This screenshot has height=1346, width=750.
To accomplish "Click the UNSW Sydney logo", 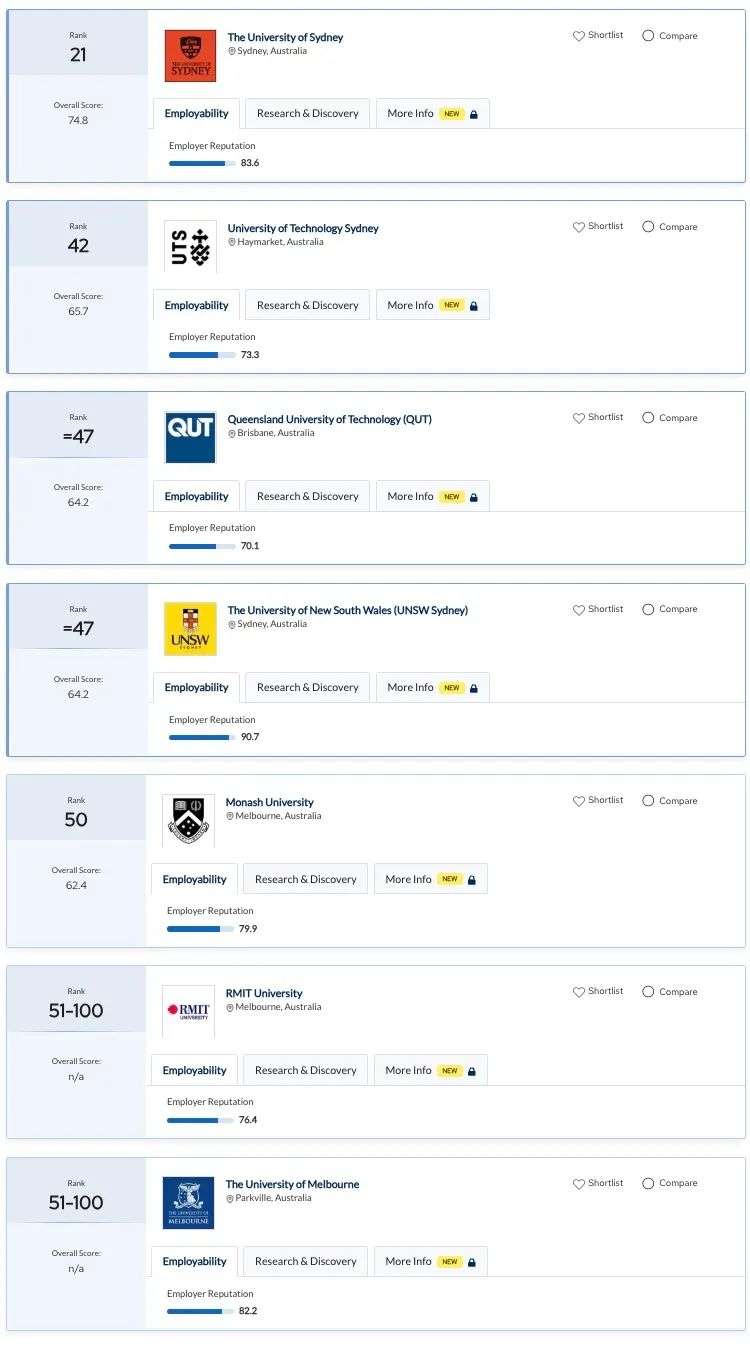I will [190, 629].
